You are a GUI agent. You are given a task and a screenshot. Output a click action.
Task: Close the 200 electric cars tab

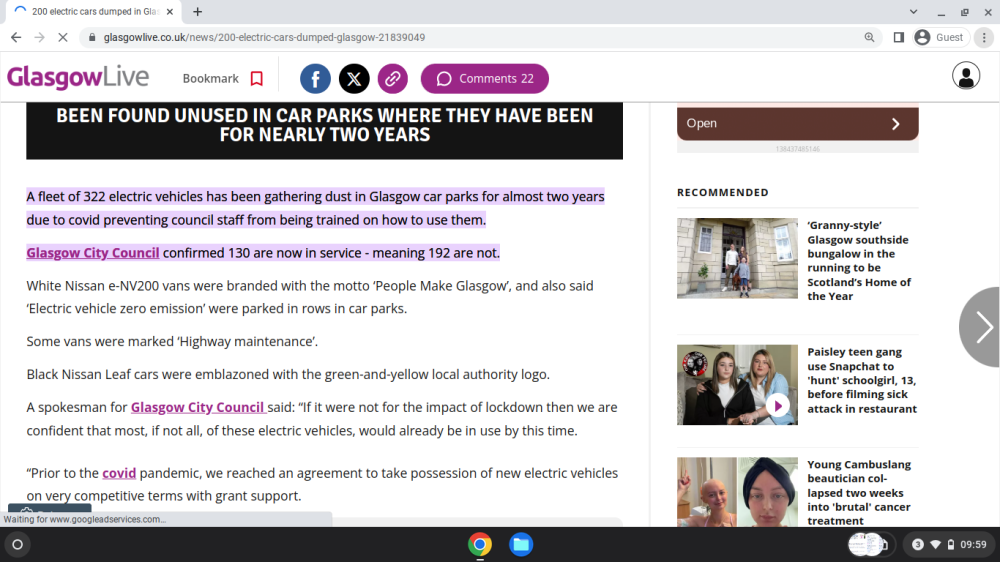click(x=170, y=11)
